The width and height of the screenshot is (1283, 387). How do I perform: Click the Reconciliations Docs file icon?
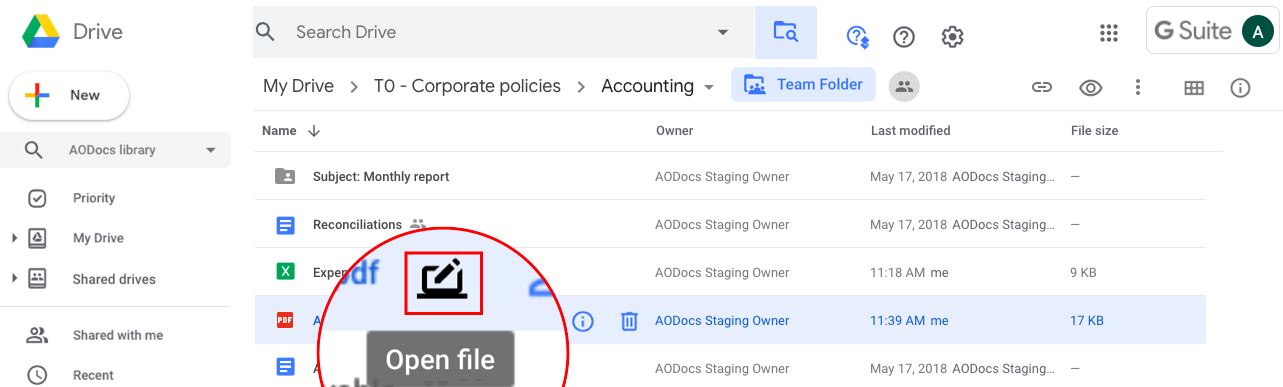pyautogui.click(x=285, y=225)
